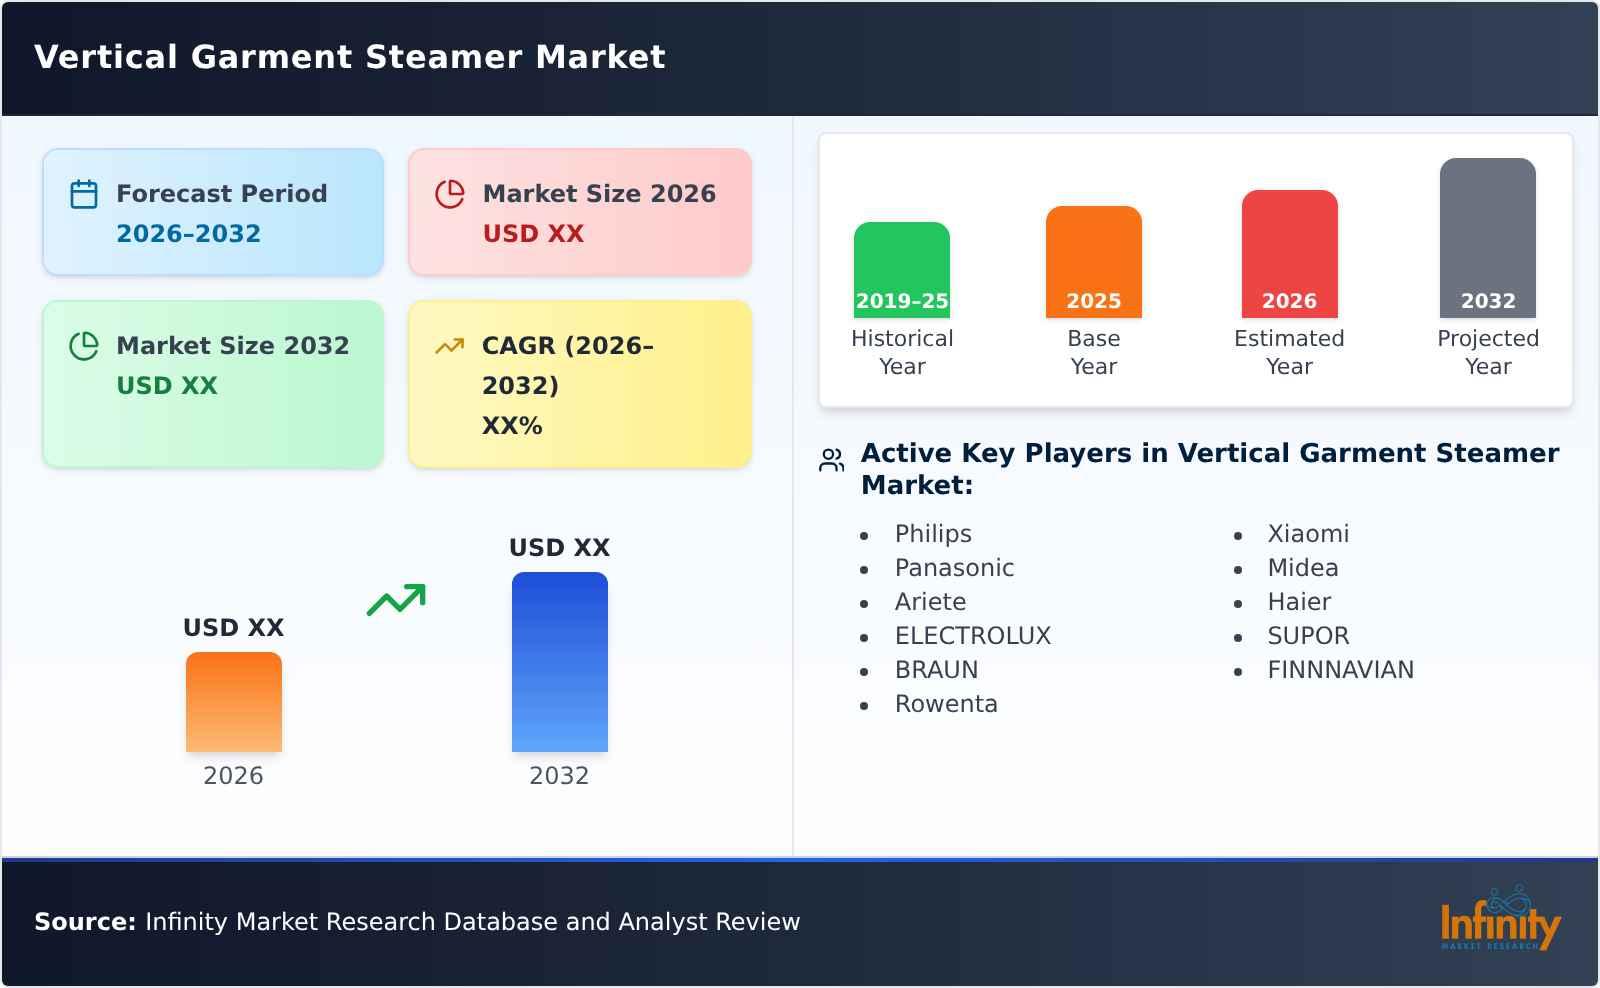
Task: Select Xiaomi from the key players list
Action: tap(1308, 534)
